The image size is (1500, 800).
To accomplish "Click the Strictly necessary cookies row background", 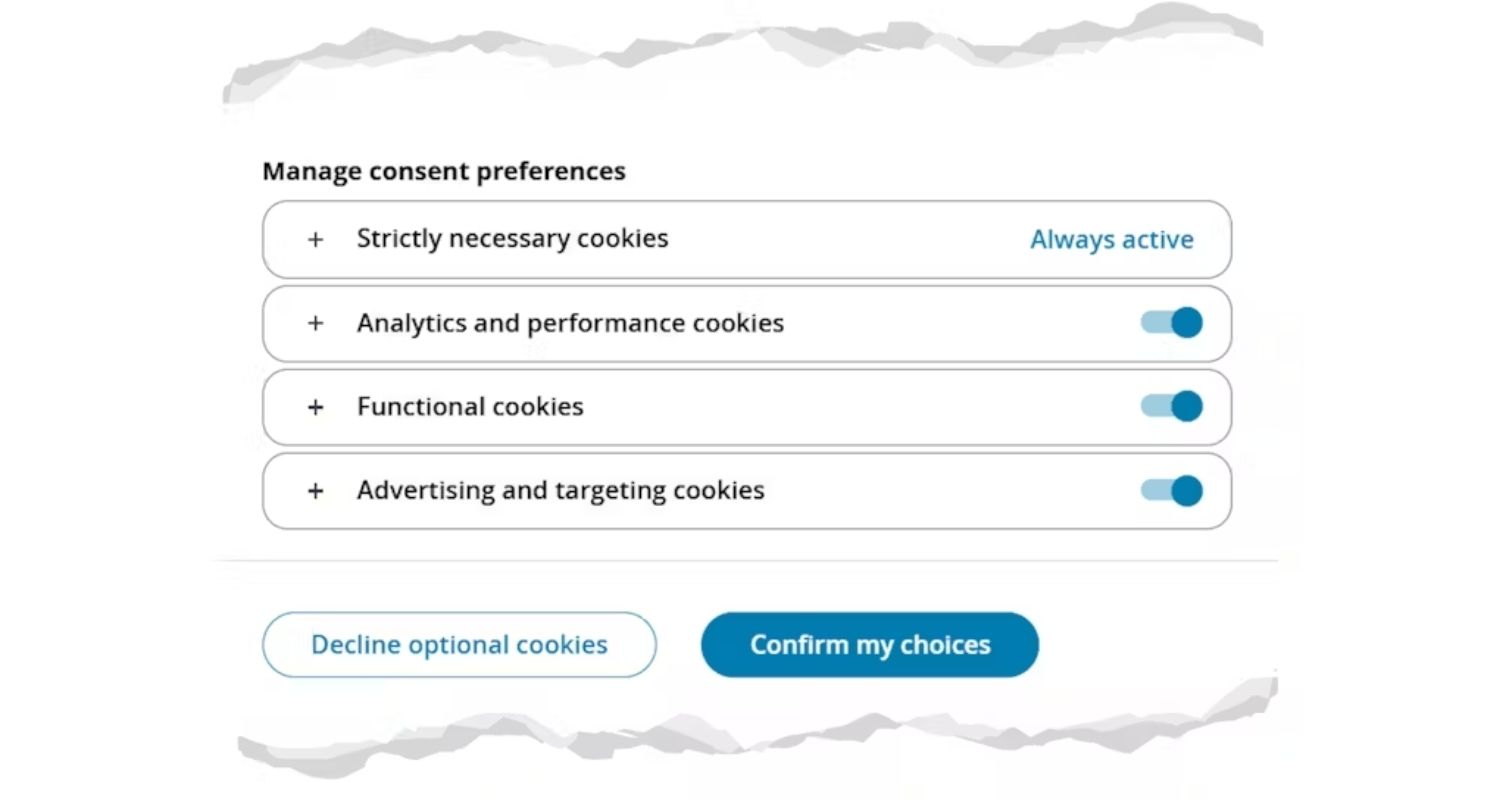I will pos(747,240).
